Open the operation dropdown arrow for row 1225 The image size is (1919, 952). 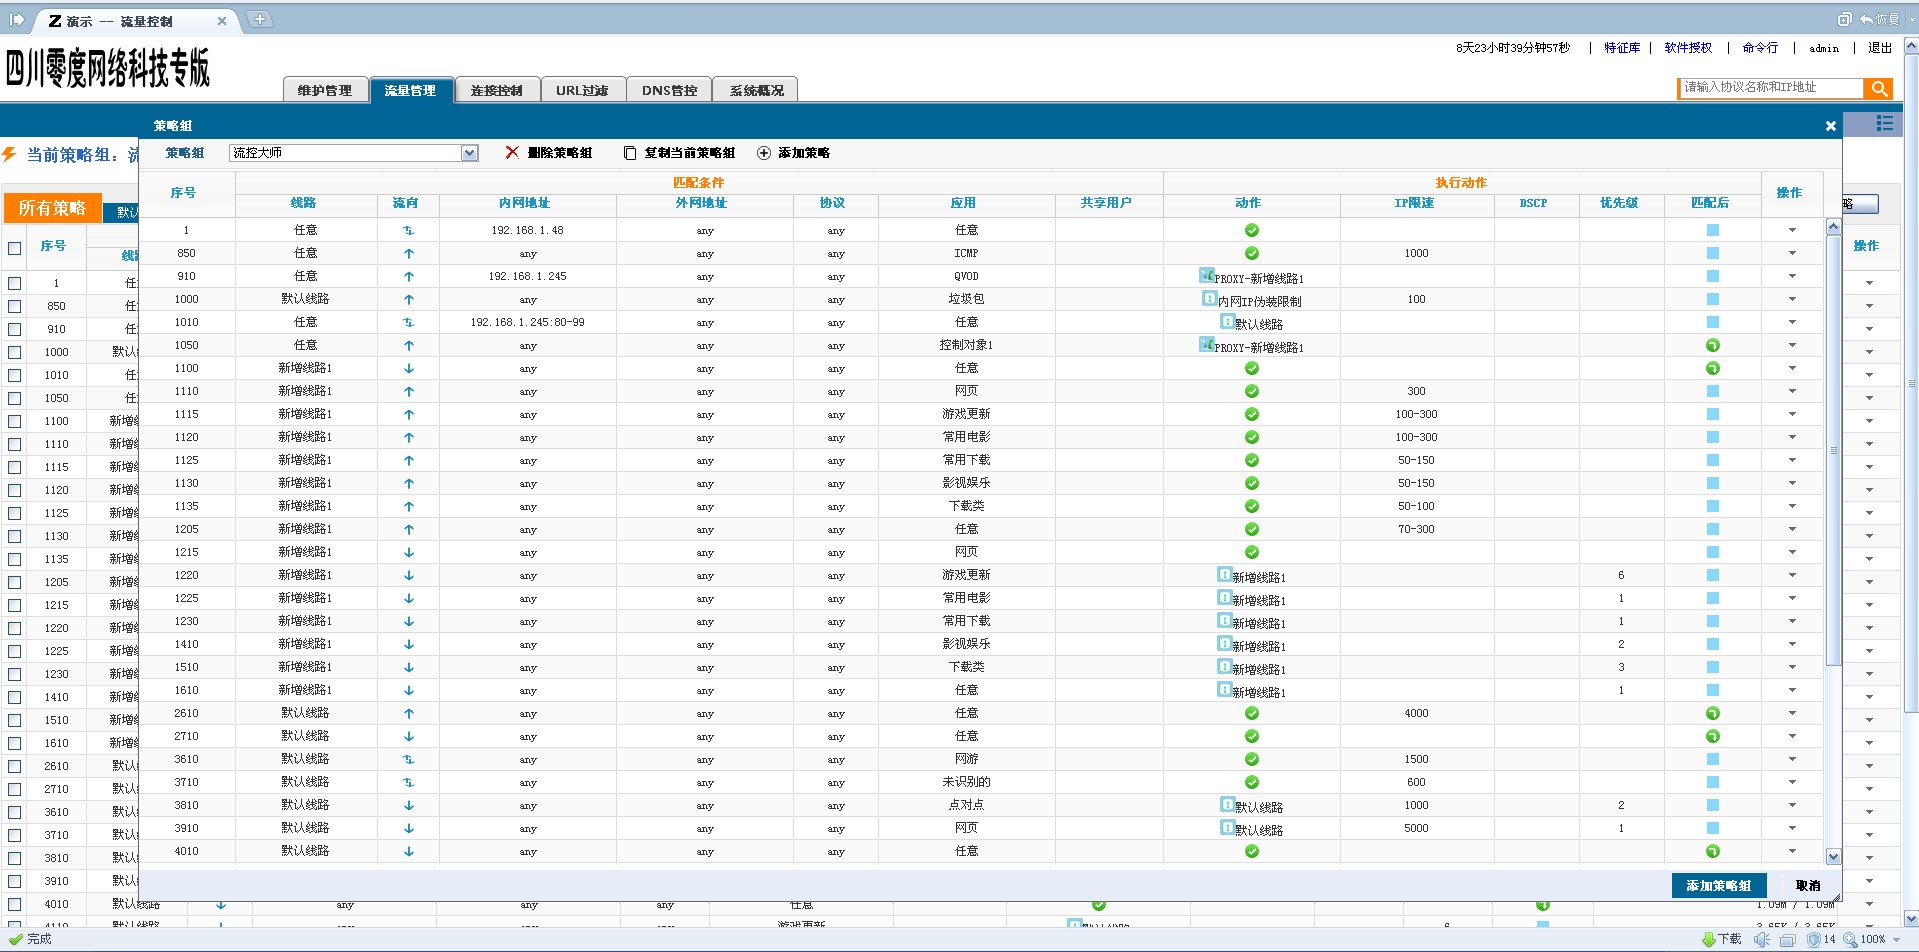click(1792, 598)
